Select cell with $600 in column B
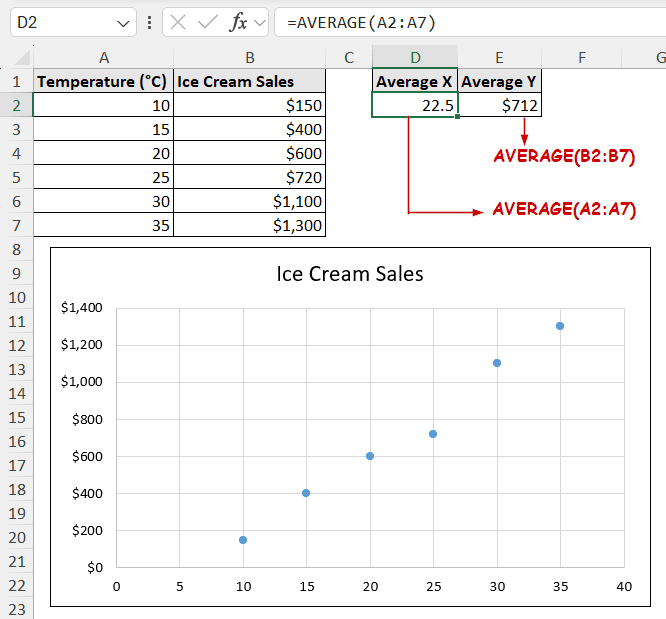 point(250,153)
